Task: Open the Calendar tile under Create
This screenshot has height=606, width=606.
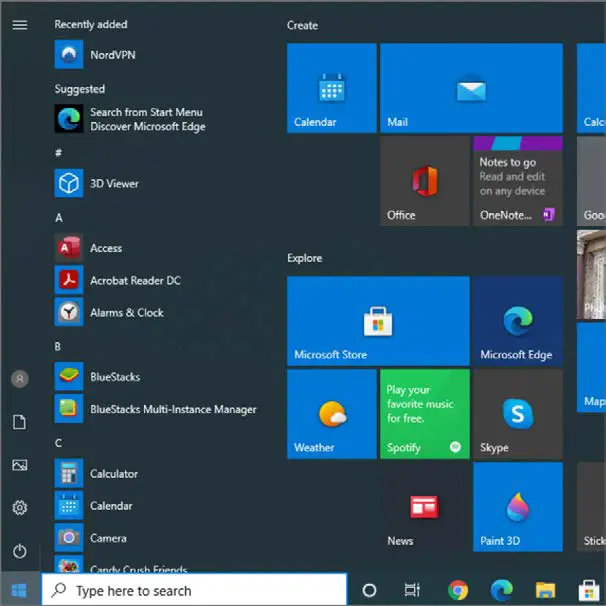Action: [332, 88]
